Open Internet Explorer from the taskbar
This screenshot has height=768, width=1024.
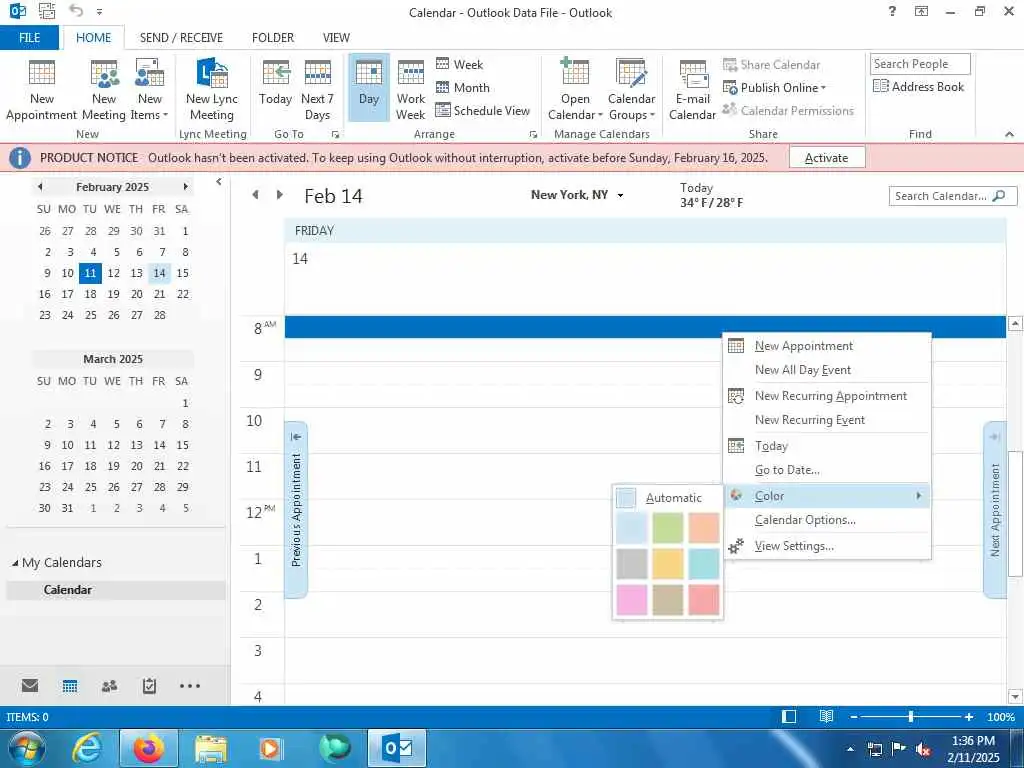pyautogui.click(x=87, y=748)
